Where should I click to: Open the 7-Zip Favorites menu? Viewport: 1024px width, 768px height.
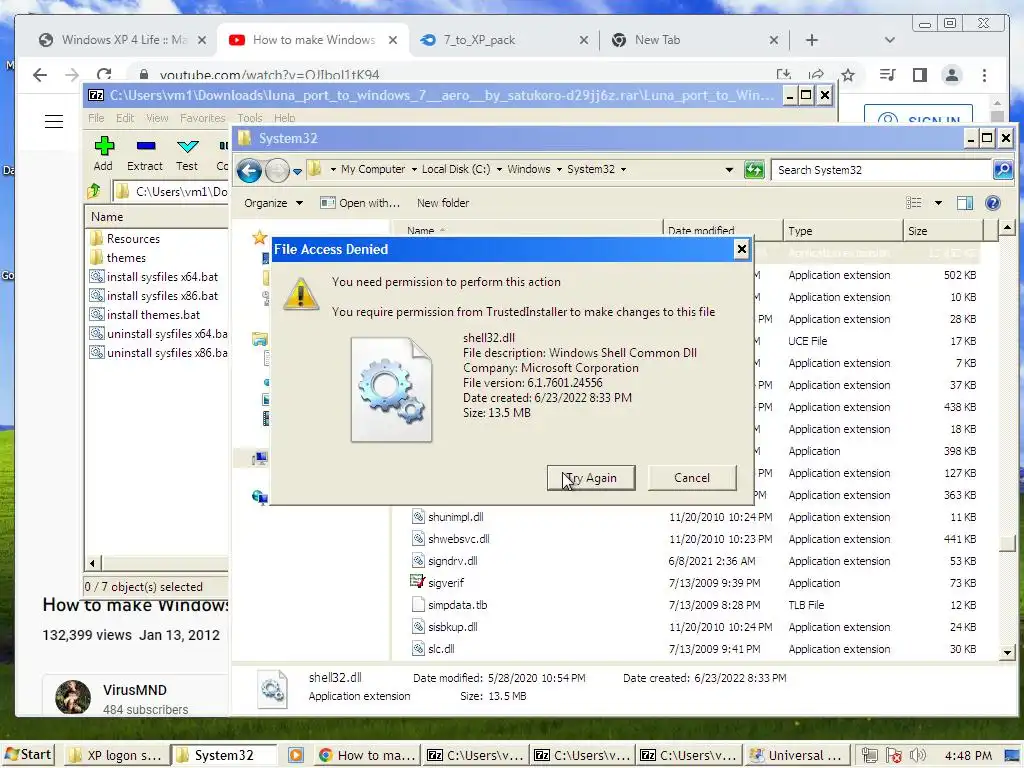[x=202, y=118]
